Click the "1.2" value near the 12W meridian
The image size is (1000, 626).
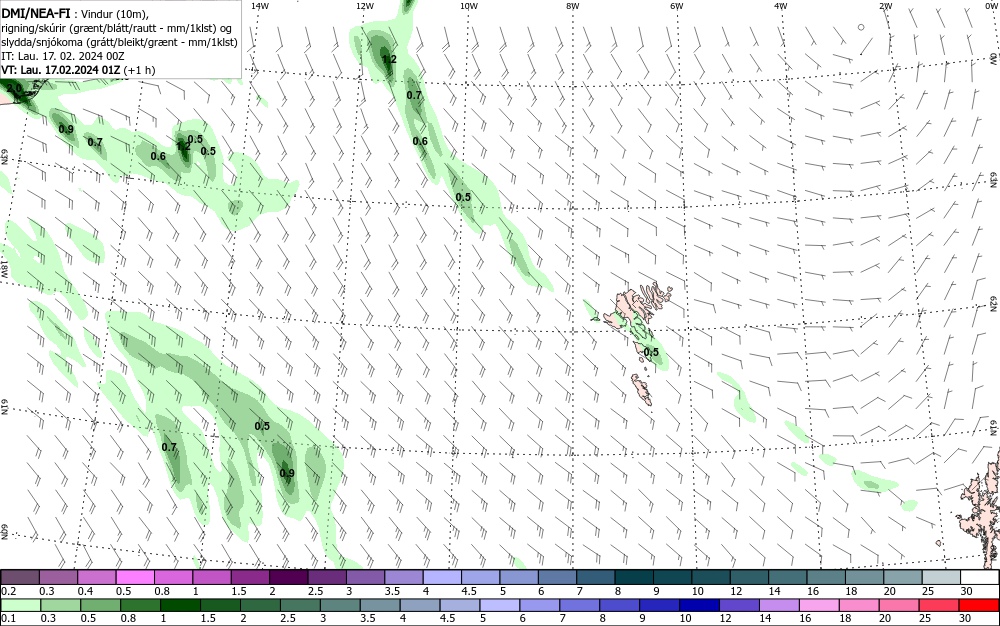(389, 59)
